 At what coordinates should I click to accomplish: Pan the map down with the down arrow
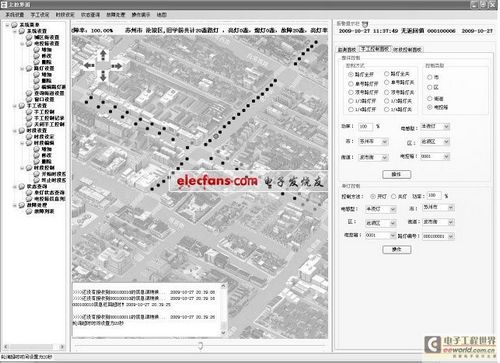[x=103, y=77]
